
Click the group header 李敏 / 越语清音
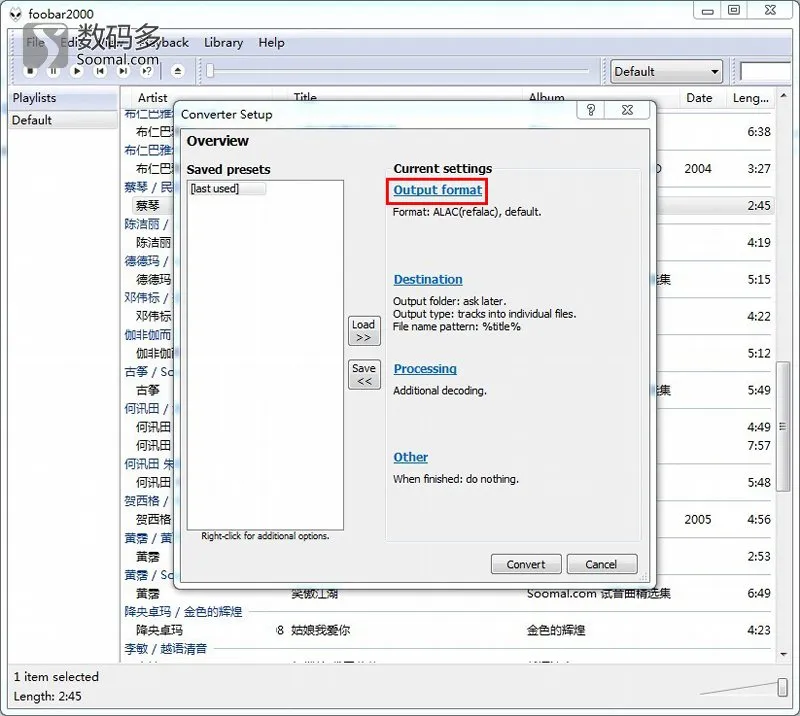[166, 649]
